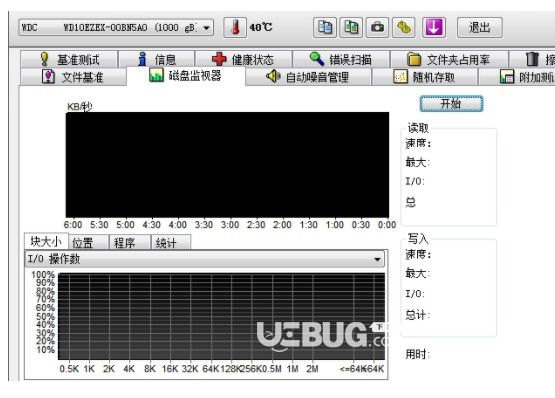
Task: Switch to the 信息 tab
Action: (x=156, y=59)
